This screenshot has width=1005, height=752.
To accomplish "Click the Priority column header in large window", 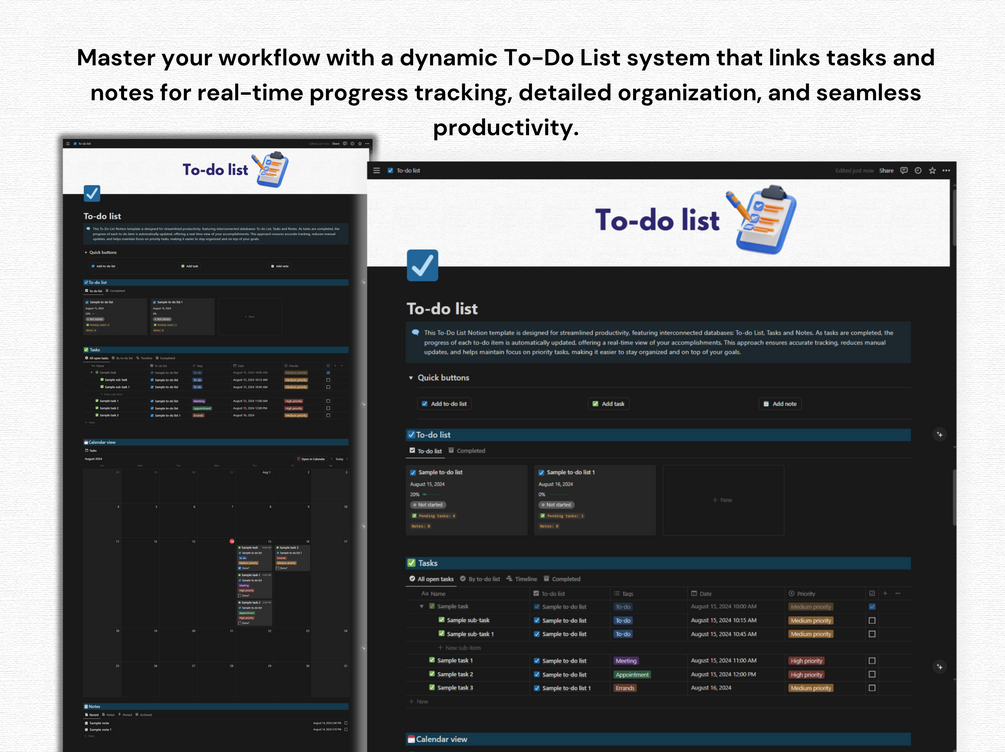I will (802, 594).
